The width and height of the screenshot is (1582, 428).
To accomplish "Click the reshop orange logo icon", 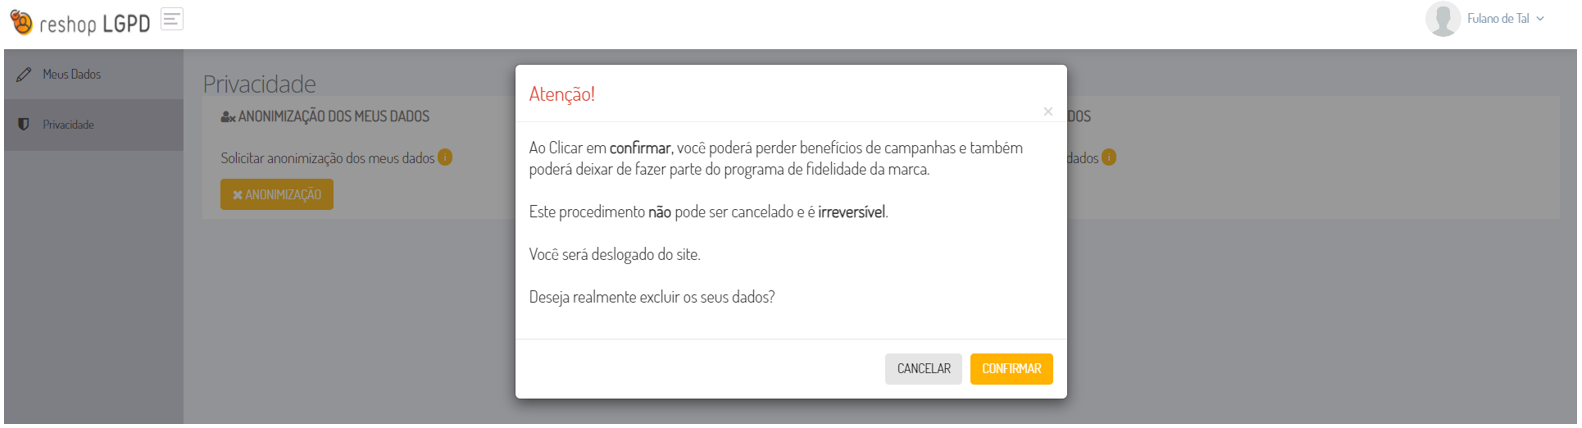I will 20,22.
